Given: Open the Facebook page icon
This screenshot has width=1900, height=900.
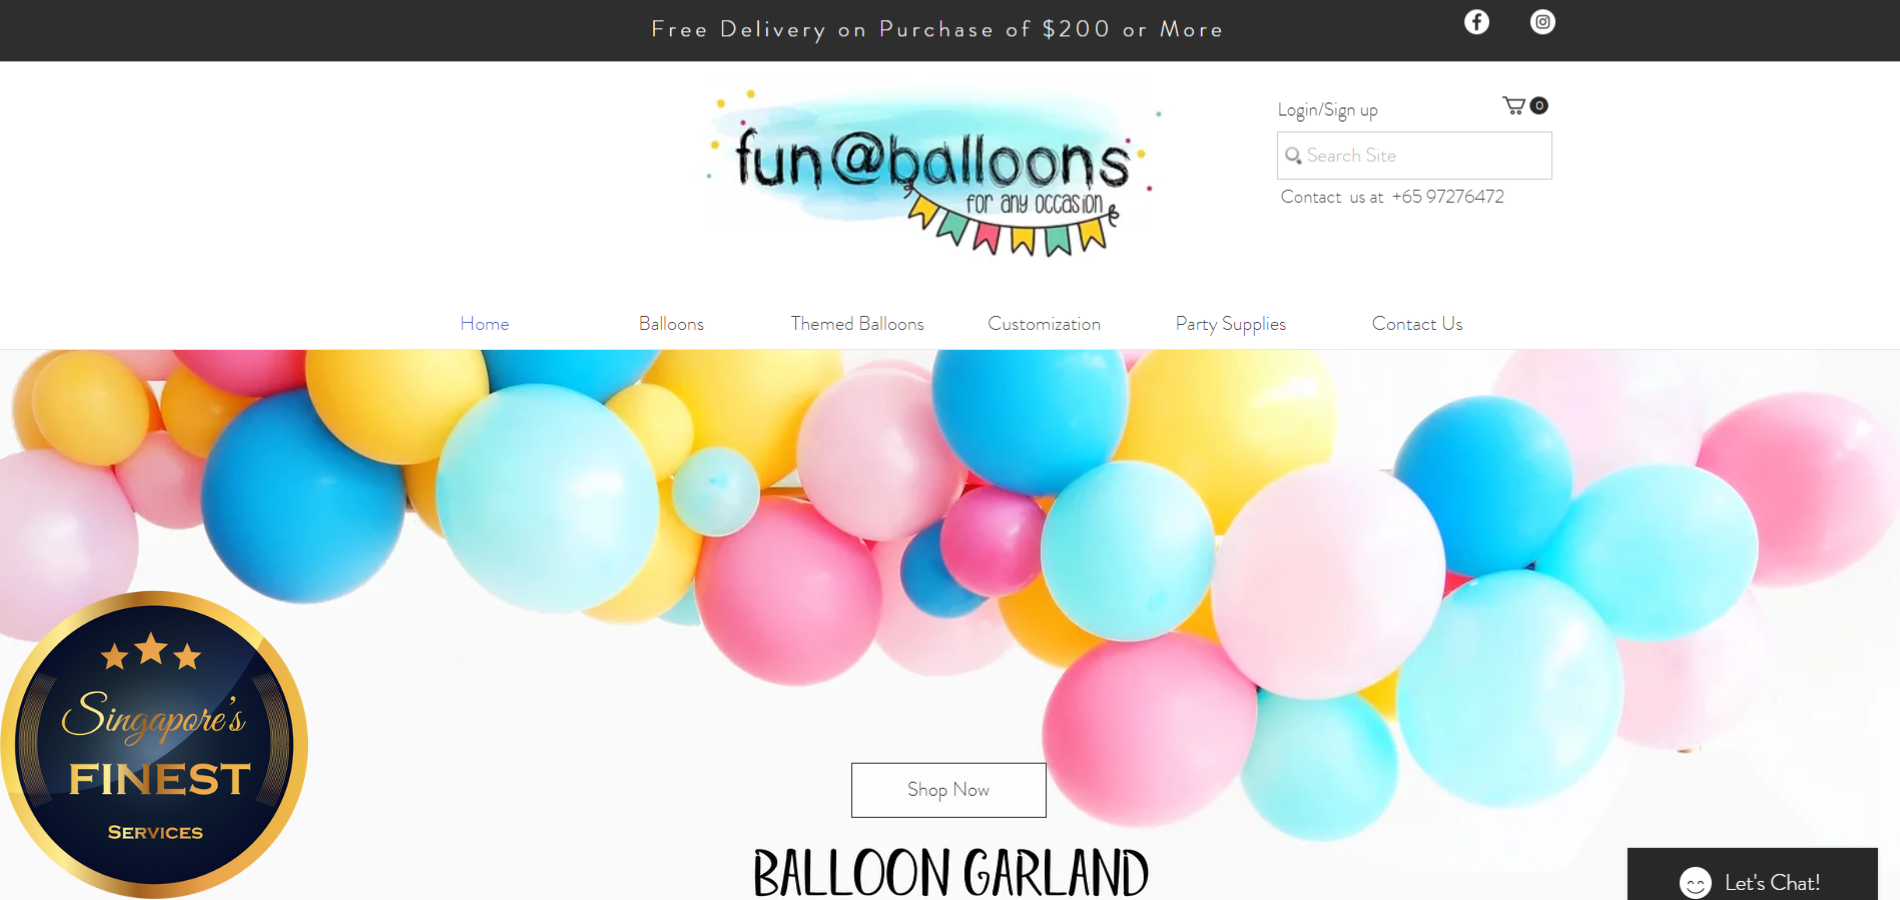Looking at the screenshot, I should point(1476,22).
